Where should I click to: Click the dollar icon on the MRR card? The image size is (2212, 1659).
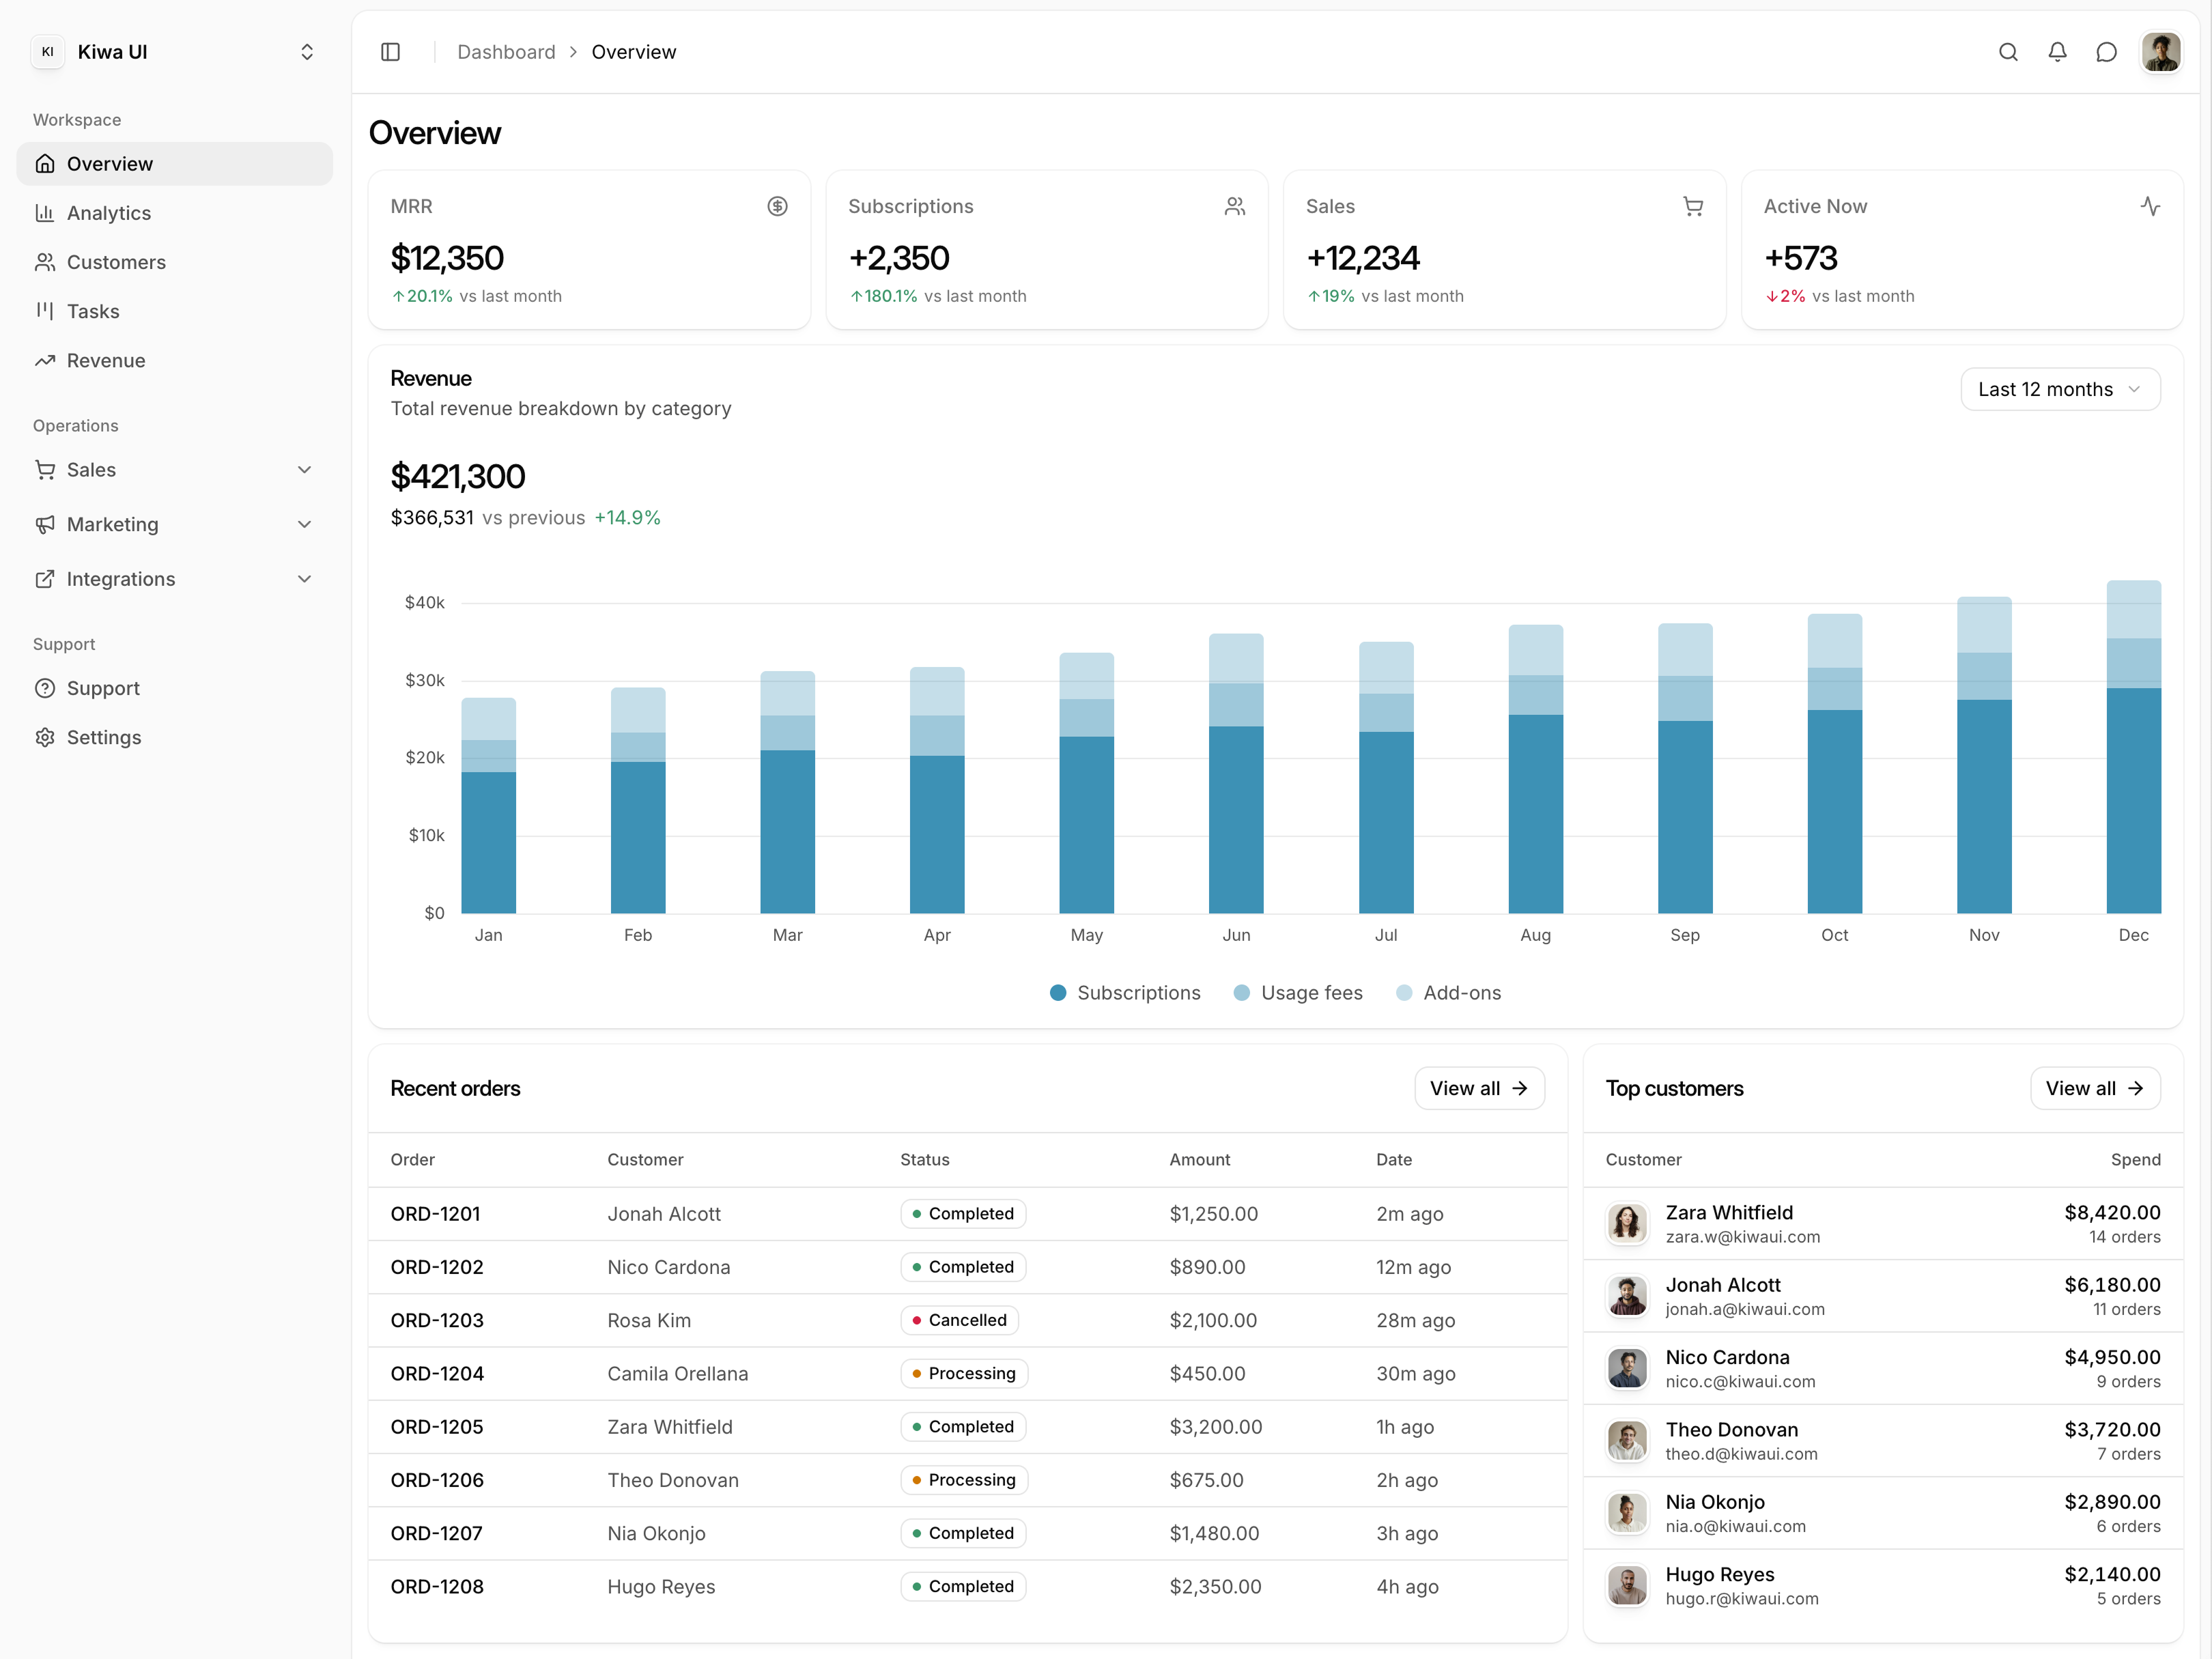click(x=778, y=206)
